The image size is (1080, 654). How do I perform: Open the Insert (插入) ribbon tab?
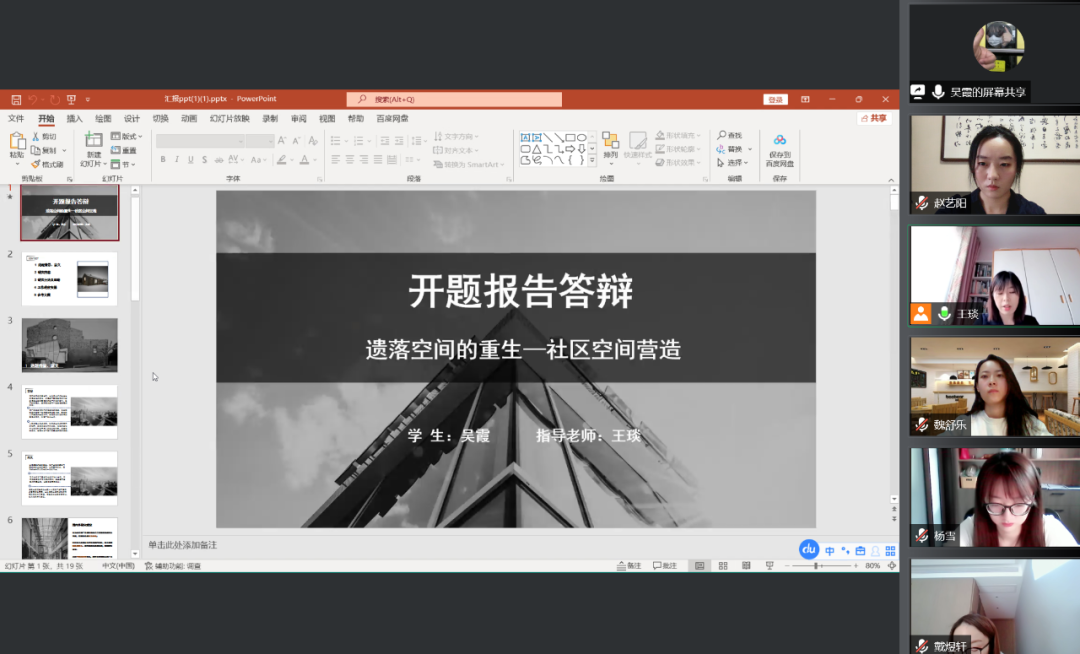tap(74, 118)
